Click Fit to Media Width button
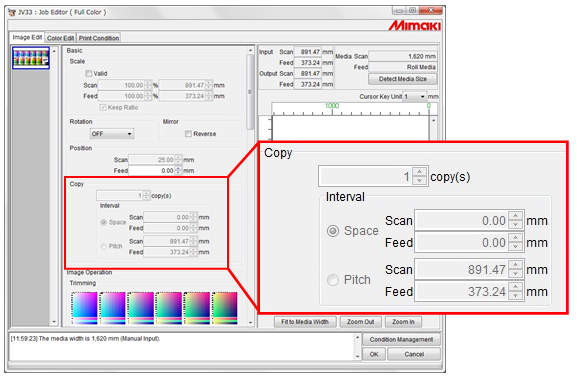 point(305,322)
